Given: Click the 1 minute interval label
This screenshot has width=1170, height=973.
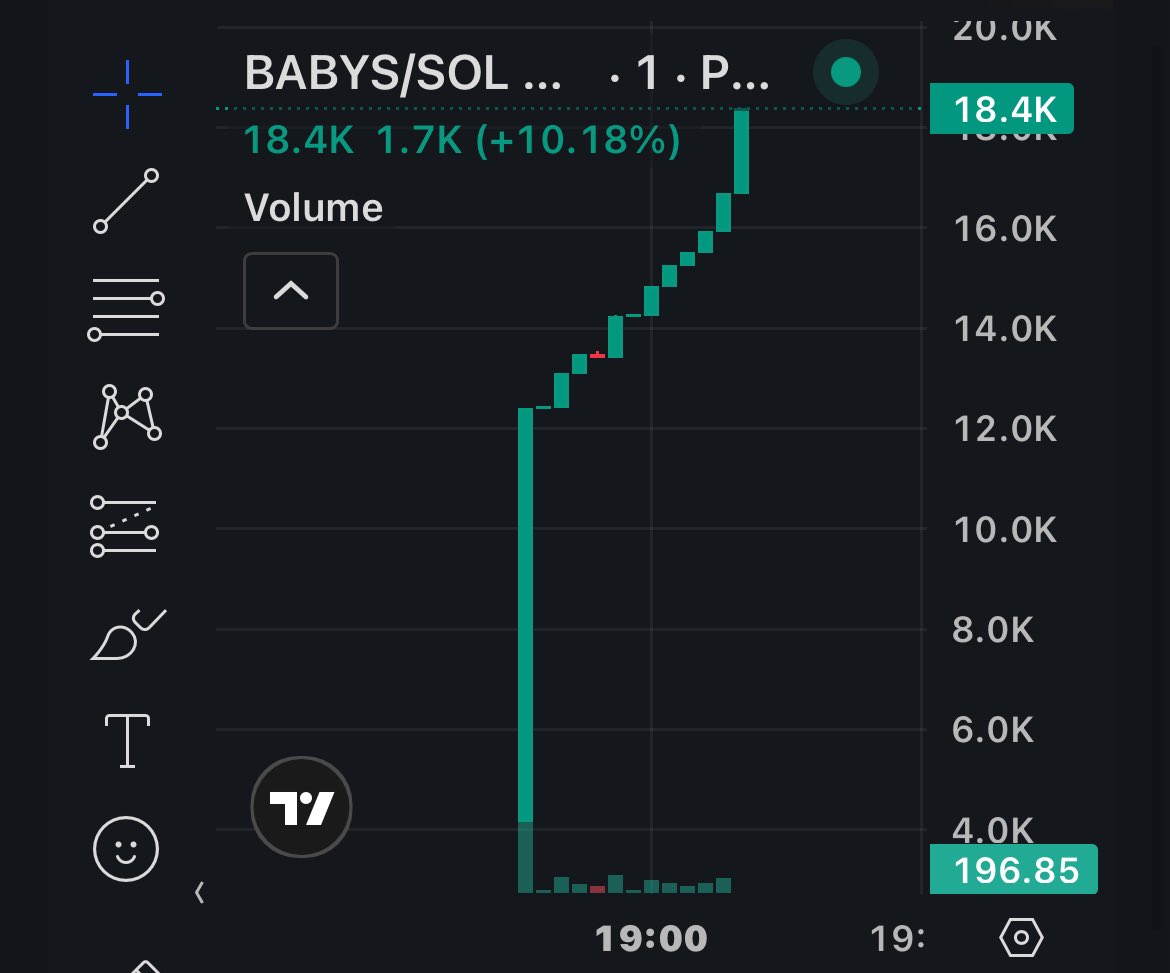Looking at the screenshot, I should pos(647,73).
